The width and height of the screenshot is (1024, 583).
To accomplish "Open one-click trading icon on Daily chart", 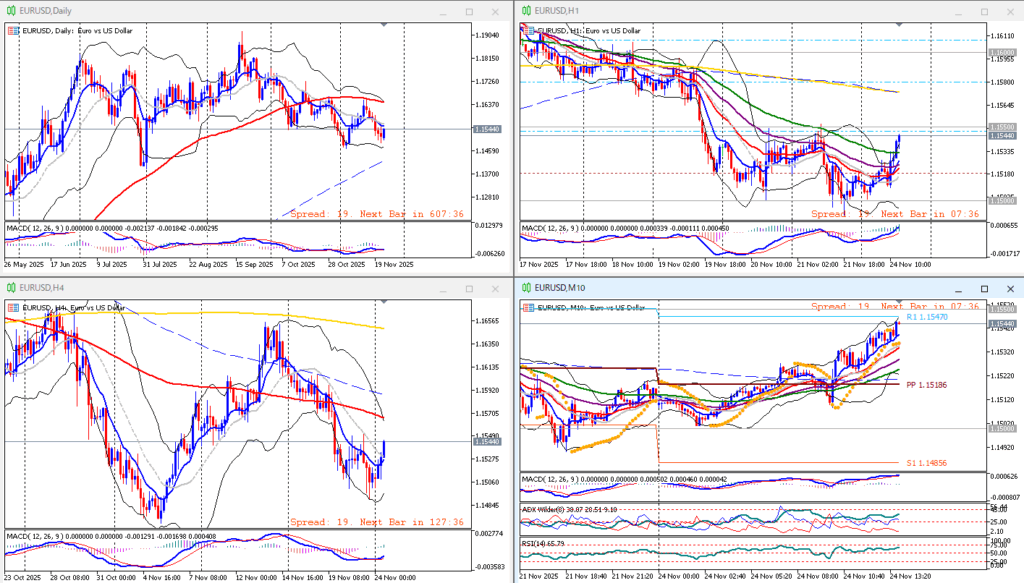I will (12, 31).
